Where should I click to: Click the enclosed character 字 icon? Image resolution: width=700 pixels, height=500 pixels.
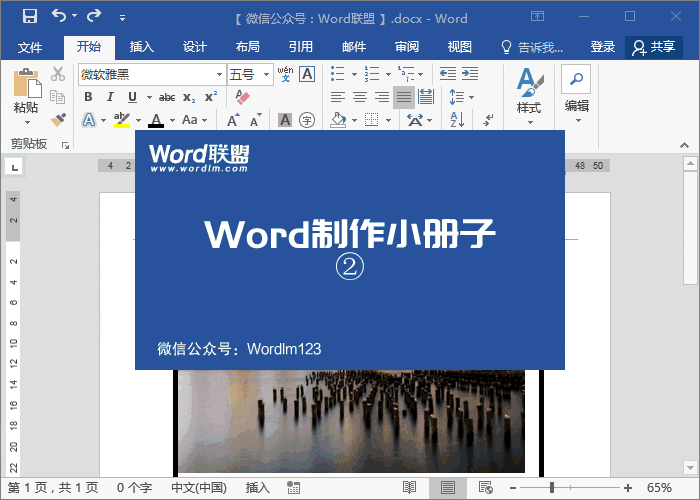[307, 120]
